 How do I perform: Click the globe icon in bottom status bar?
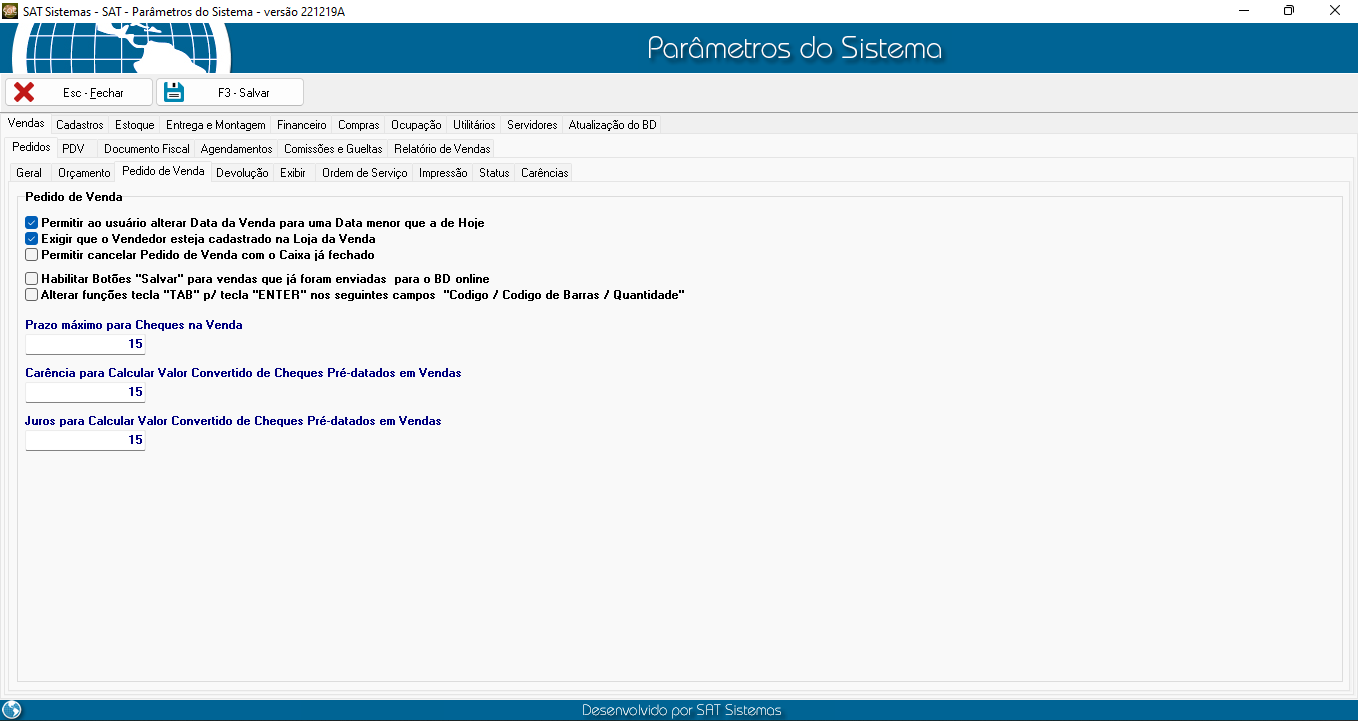[12, 710]
